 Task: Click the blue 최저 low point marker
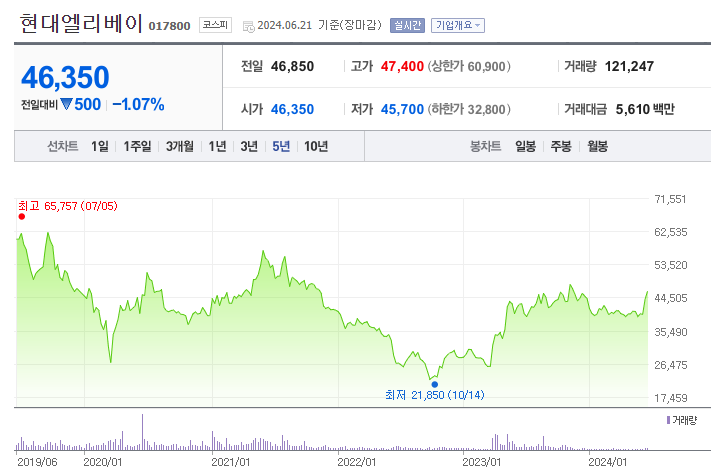coord(434,384)
